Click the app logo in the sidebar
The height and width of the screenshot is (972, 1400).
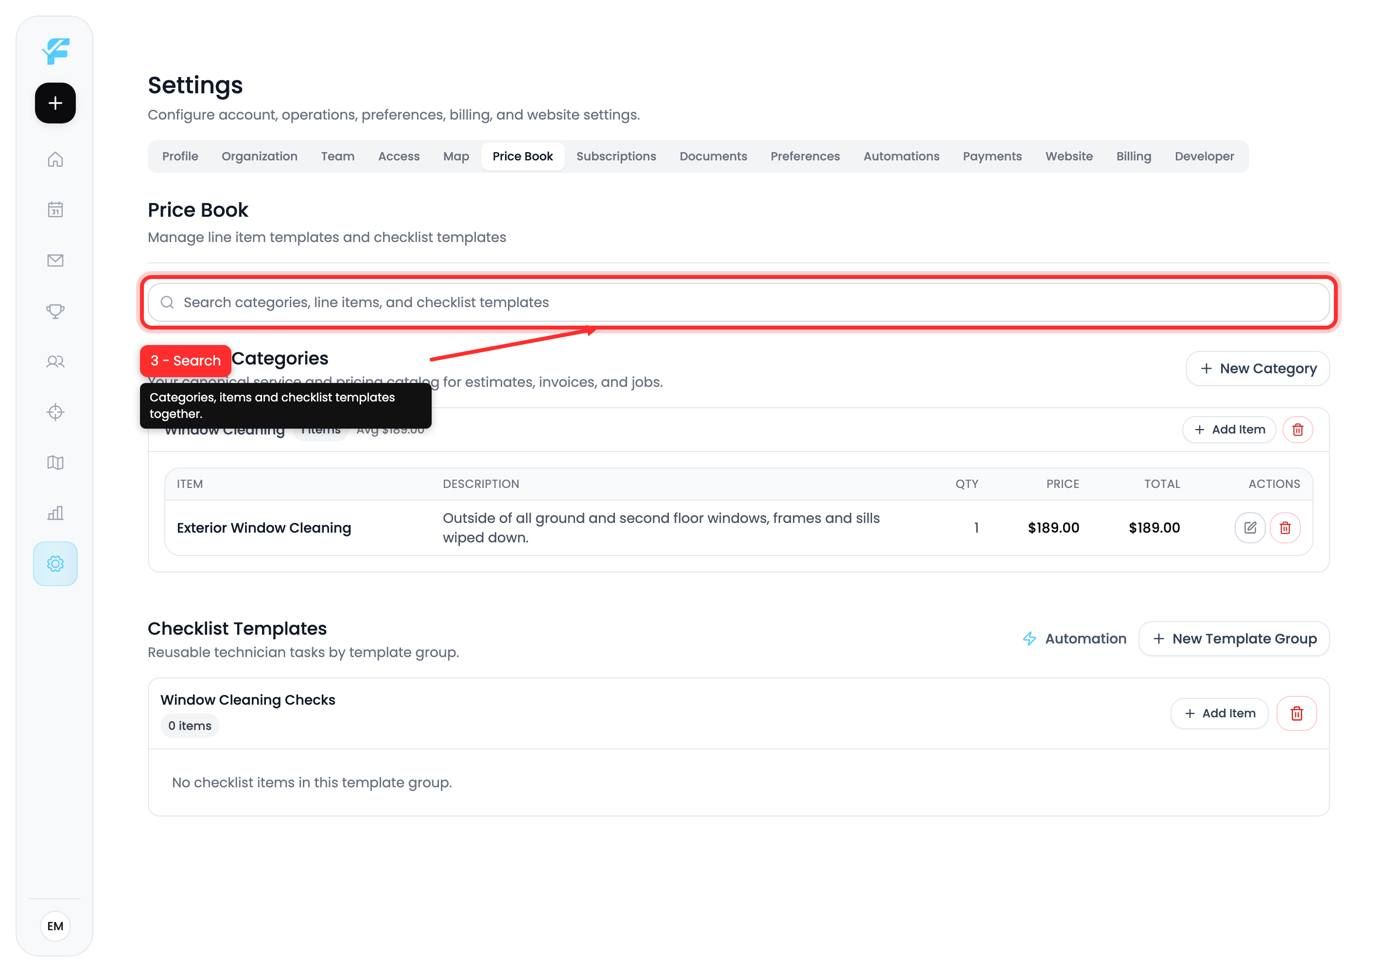pyautogui.click(x=56, y=50)
